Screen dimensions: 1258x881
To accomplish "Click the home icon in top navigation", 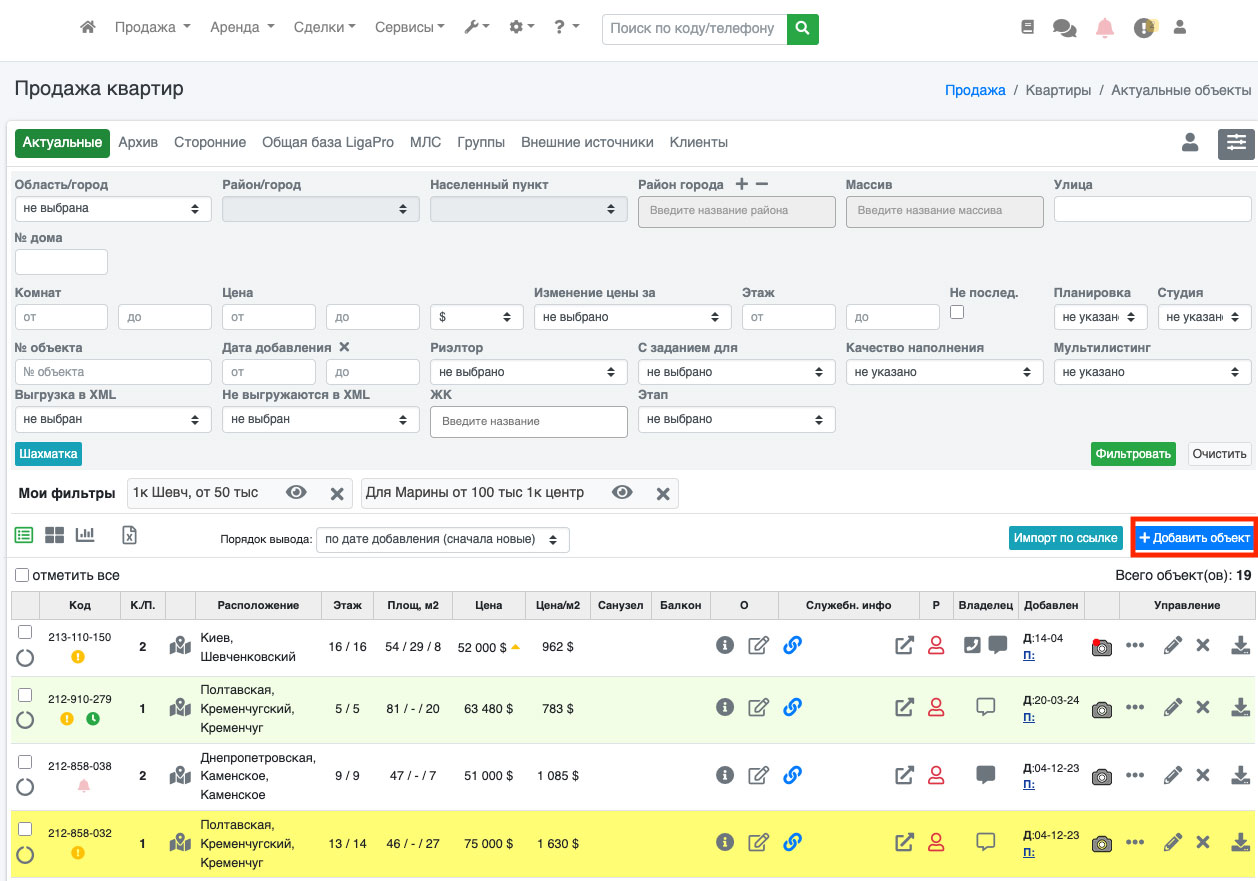I will (x=88, y=28).
